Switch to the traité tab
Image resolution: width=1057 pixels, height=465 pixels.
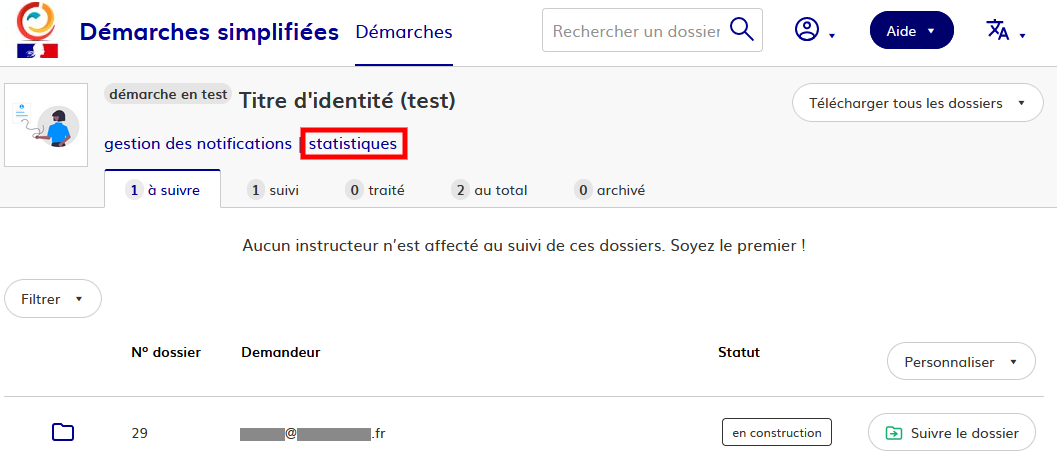point(375,190)
